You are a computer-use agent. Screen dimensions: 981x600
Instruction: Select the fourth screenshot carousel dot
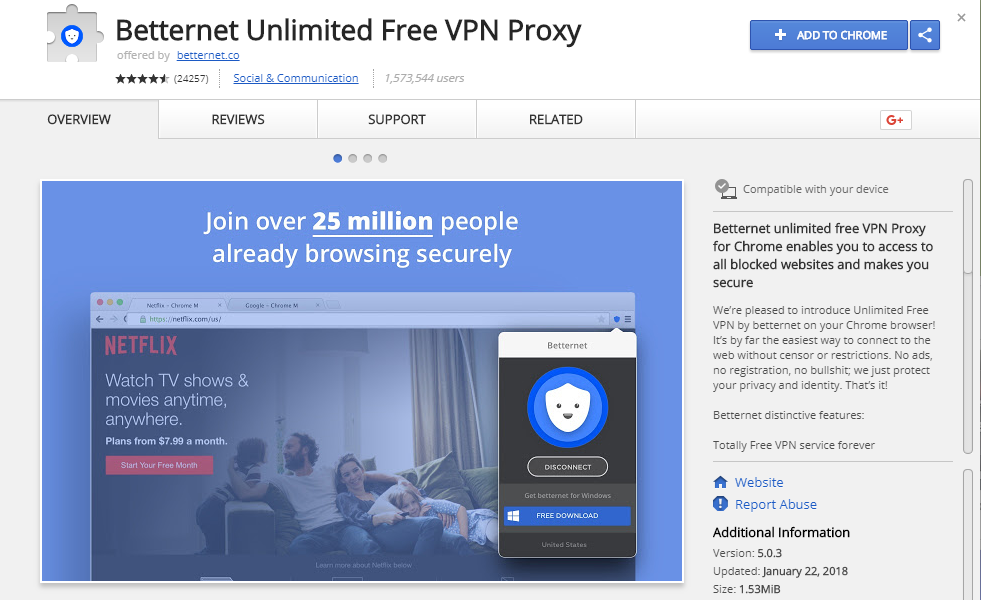point(383,158)
